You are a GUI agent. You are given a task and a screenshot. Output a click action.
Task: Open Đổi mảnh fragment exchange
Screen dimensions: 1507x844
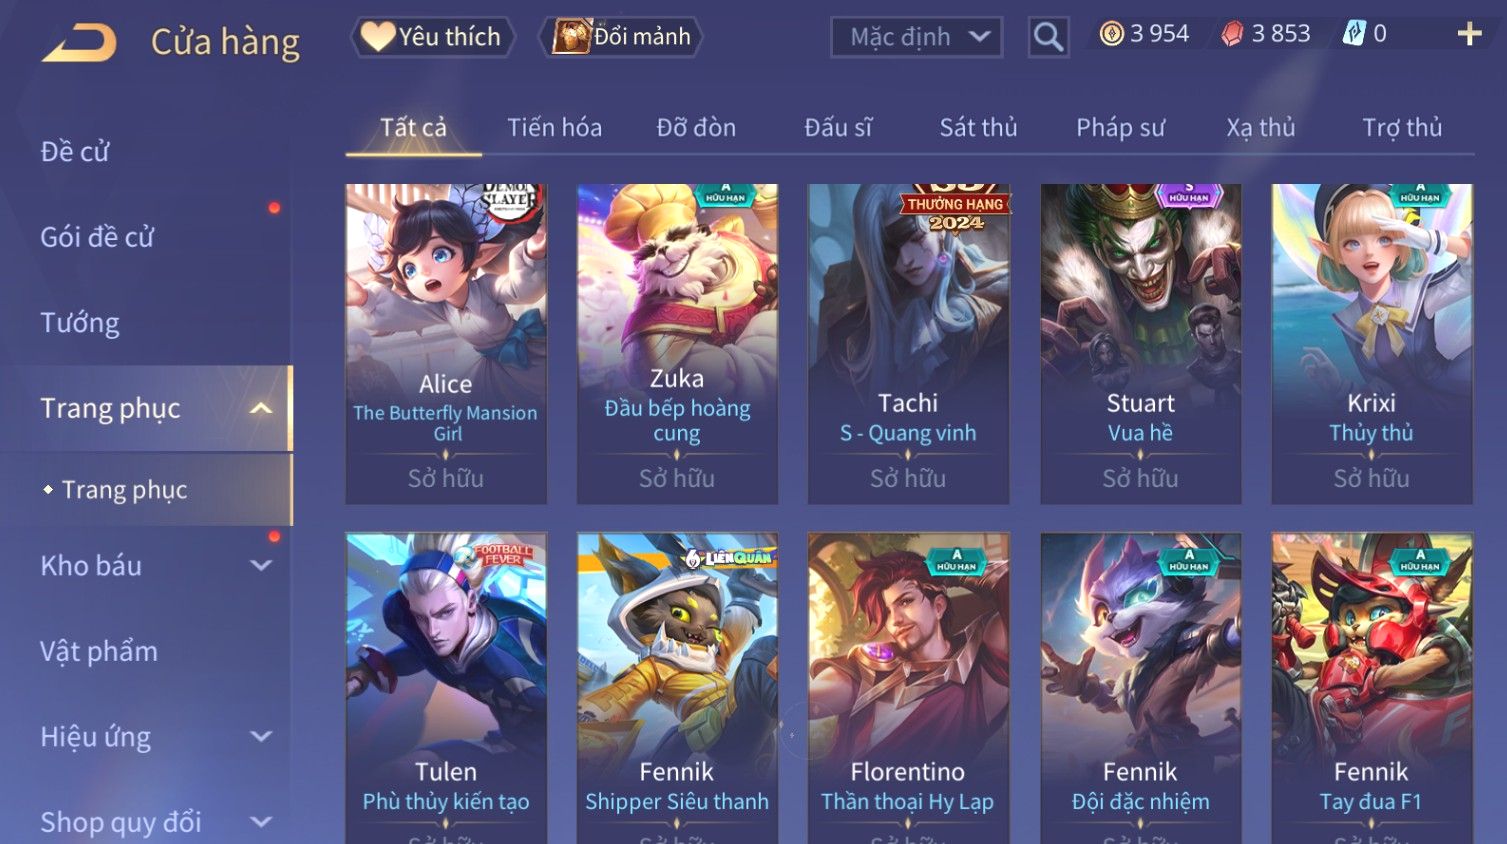pos(621,37)
